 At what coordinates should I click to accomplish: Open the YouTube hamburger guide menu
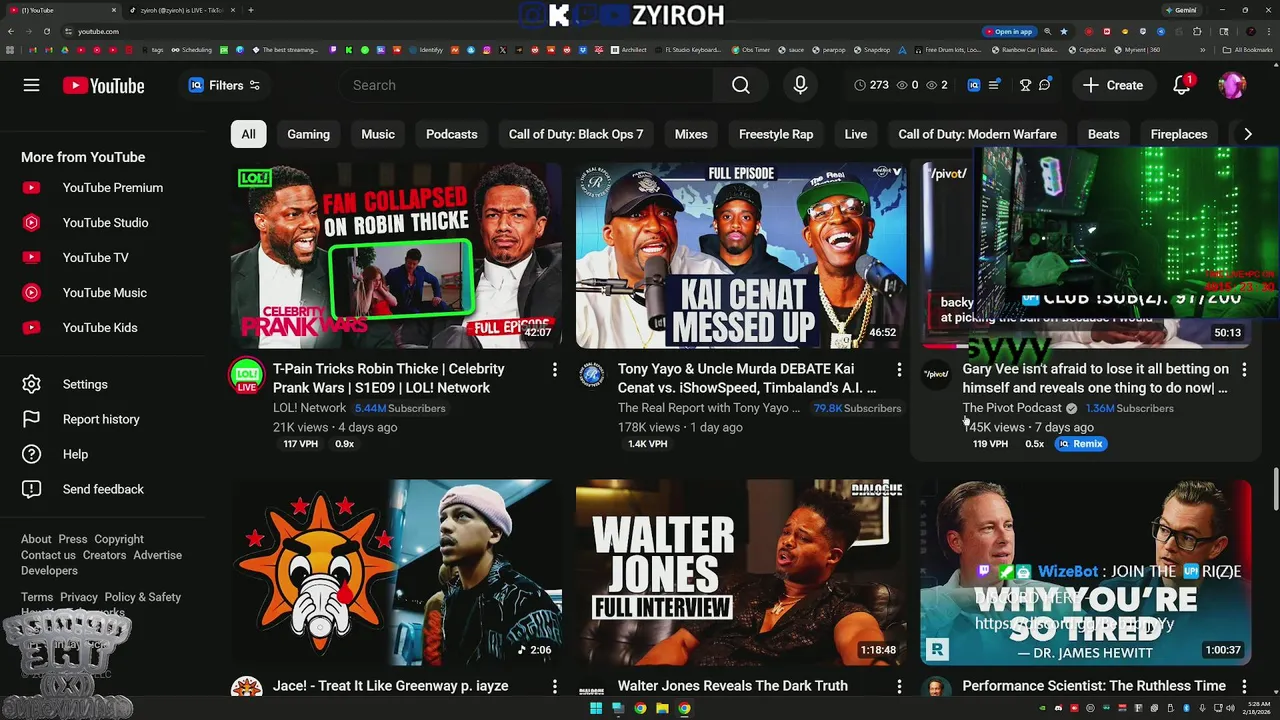32,85
